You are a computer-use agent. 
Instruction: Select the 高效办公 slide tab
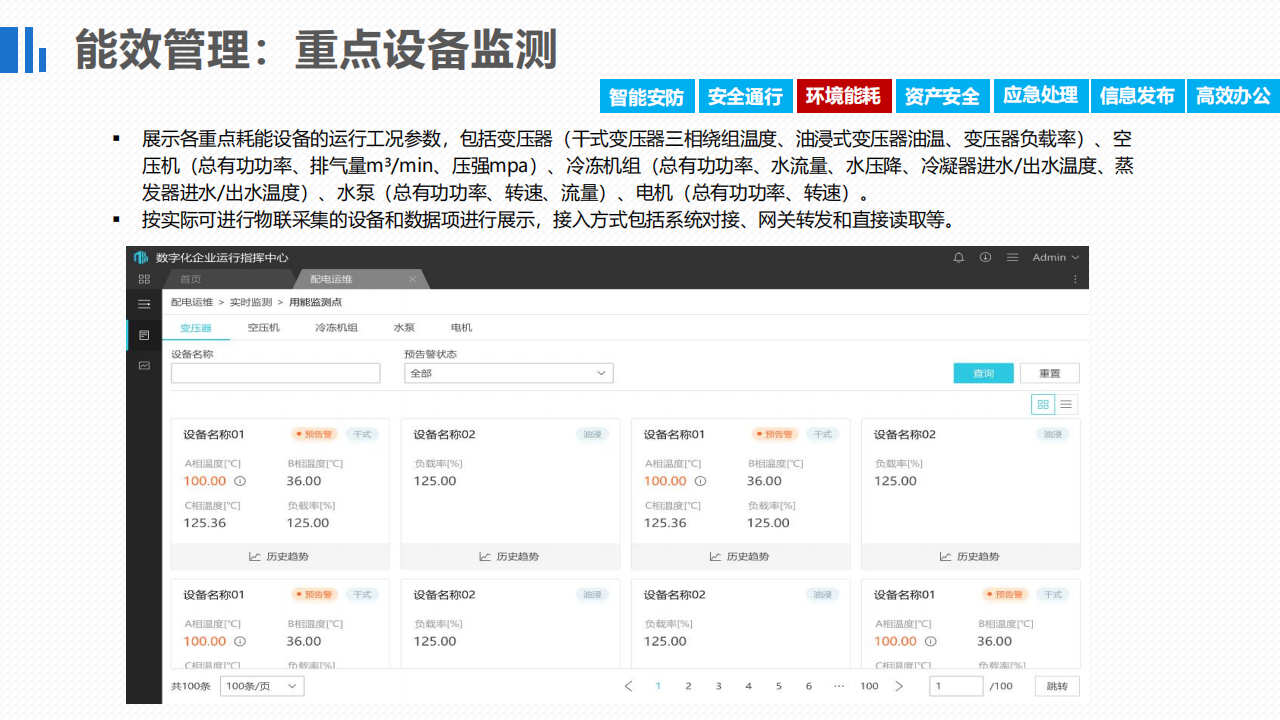(1234, 96)
